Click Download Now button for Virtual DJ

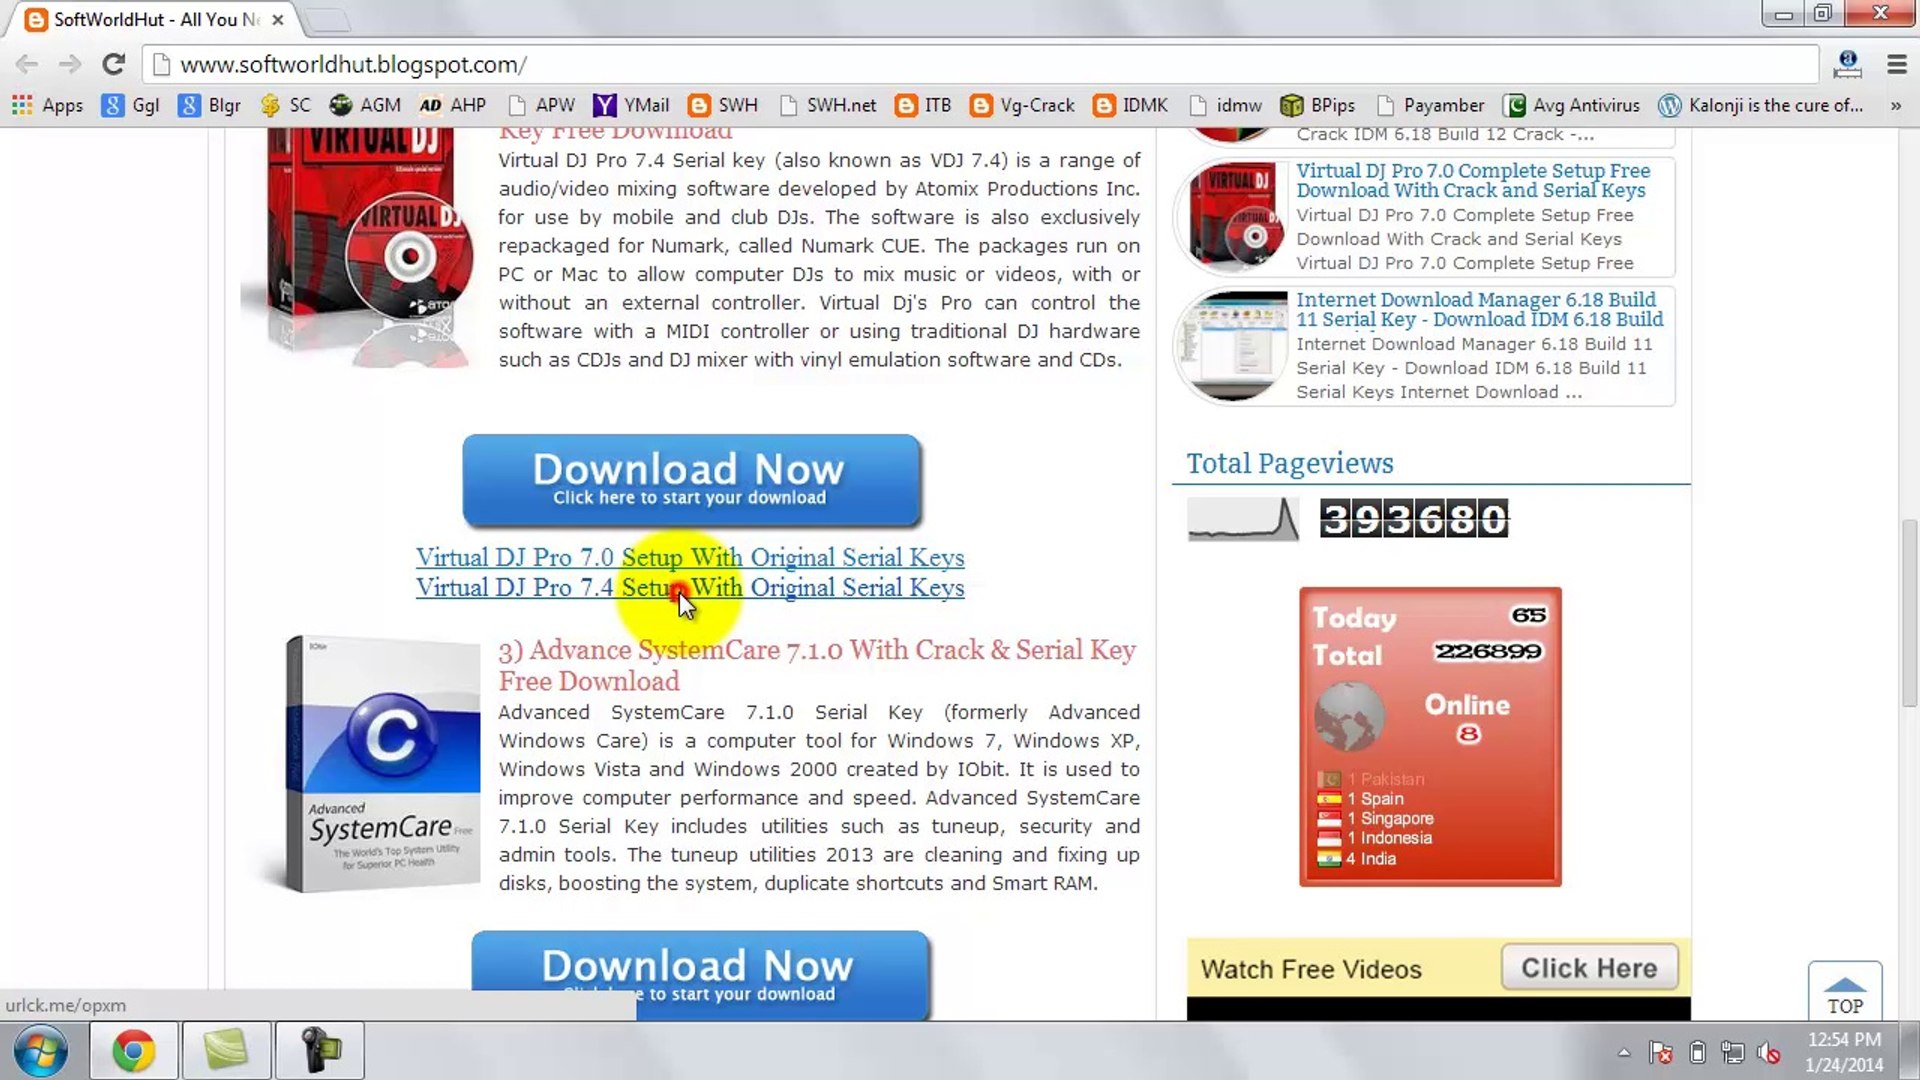pyautogui.click(x=690, y=473)
